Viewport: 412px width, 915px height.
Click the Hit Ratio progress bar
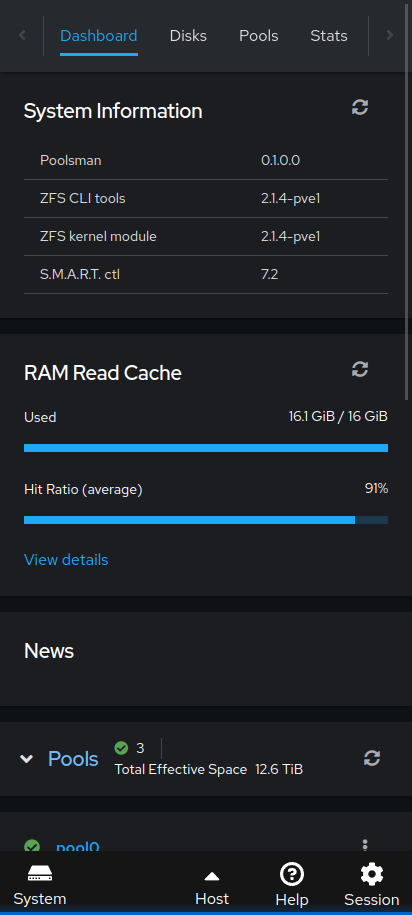206,520
